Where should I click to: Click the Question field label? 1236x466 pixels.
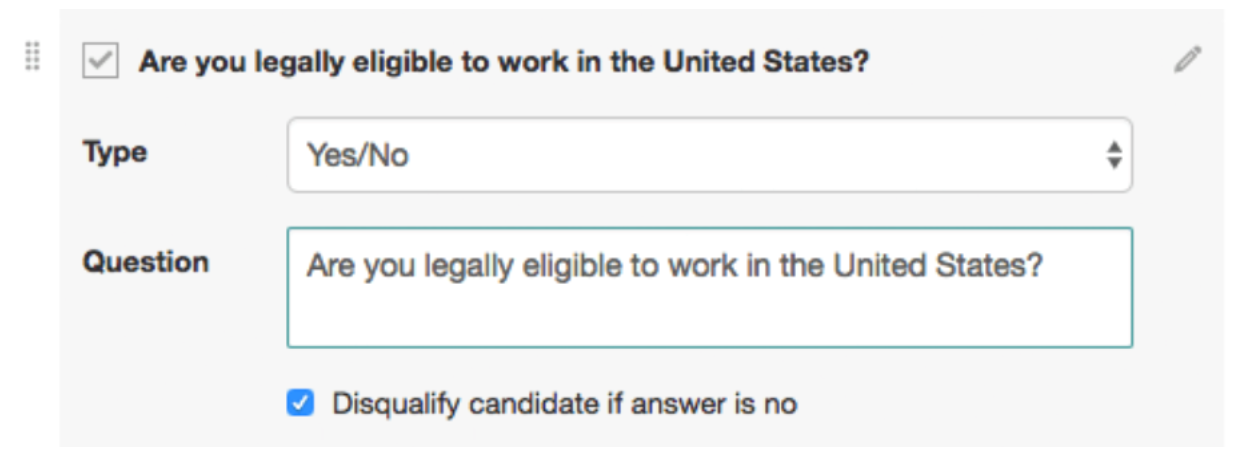(x=145, y=262)
